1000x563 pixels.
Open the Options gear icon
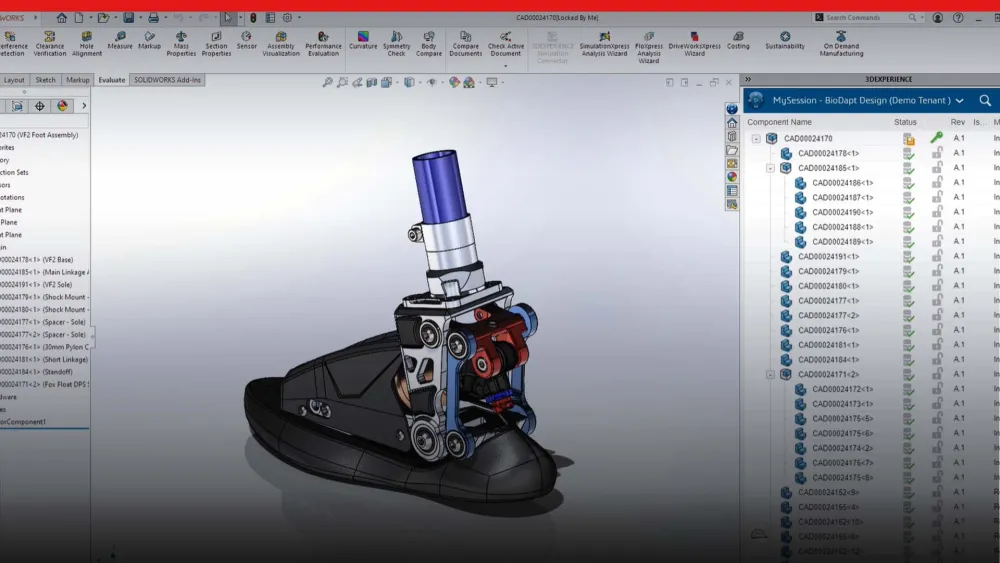tap(287, 17)
